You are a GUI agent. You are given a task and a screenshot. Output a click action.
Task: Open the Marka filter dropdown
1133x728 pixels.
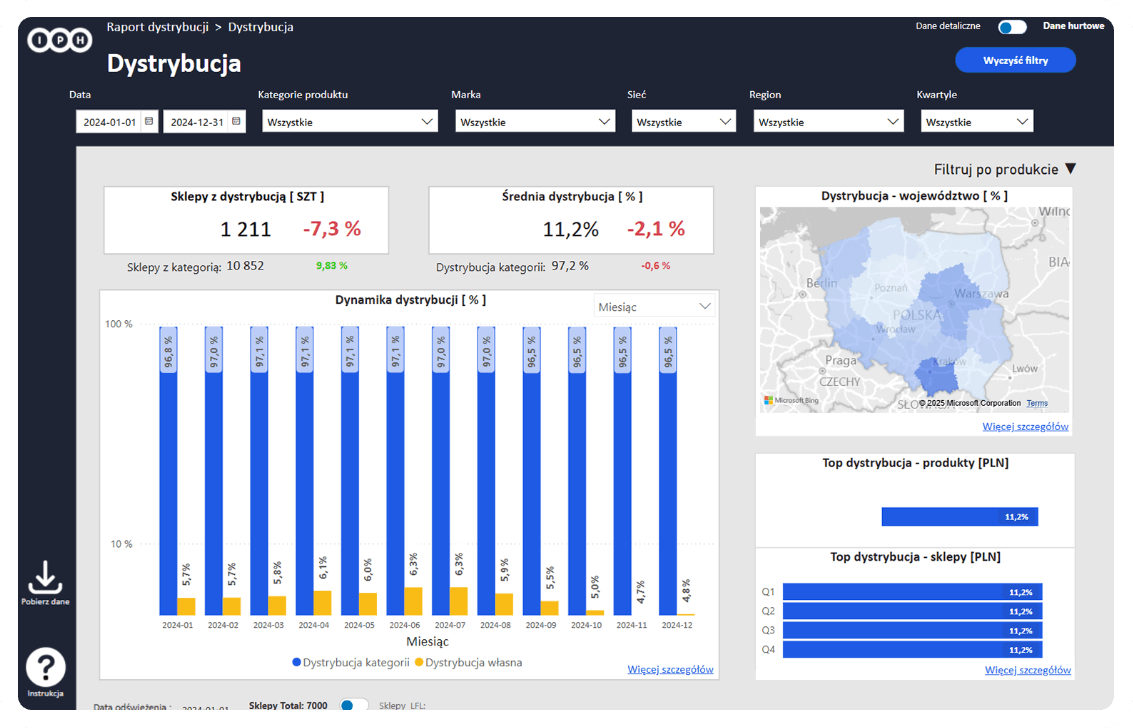(534, 122)
